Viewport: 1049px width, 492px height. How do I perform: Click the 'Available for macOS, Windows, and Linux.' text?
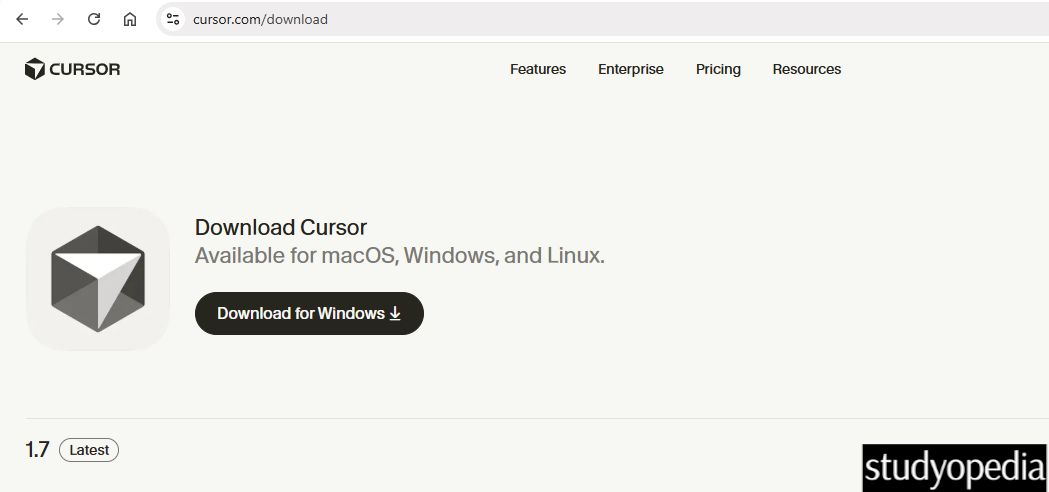click(399, 256)
